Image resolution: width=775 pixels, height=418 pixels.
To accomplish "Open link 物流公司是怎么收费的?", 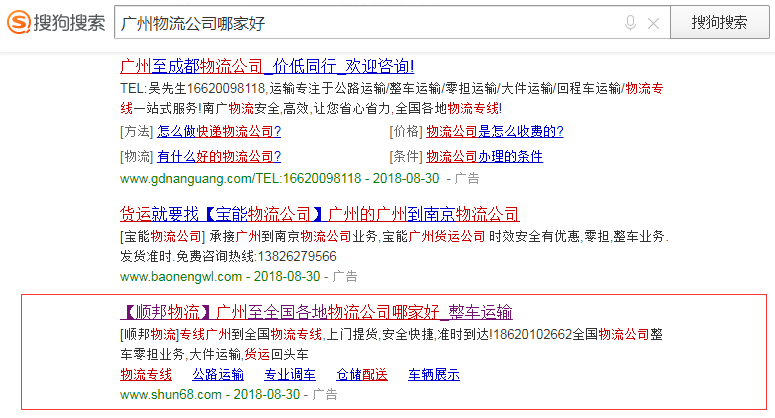I will (495, 131).
